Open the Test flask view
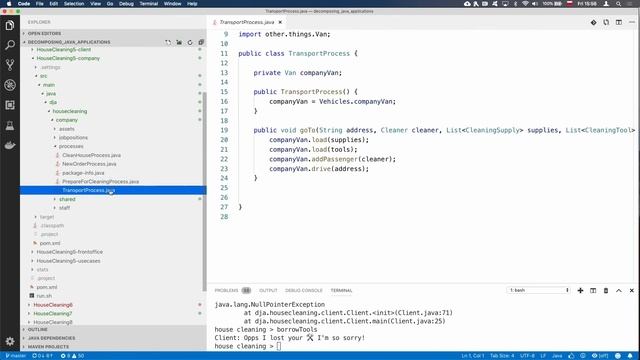Image resolution: width=640 pixels, height=360 pixels. [x=10, y=125]
